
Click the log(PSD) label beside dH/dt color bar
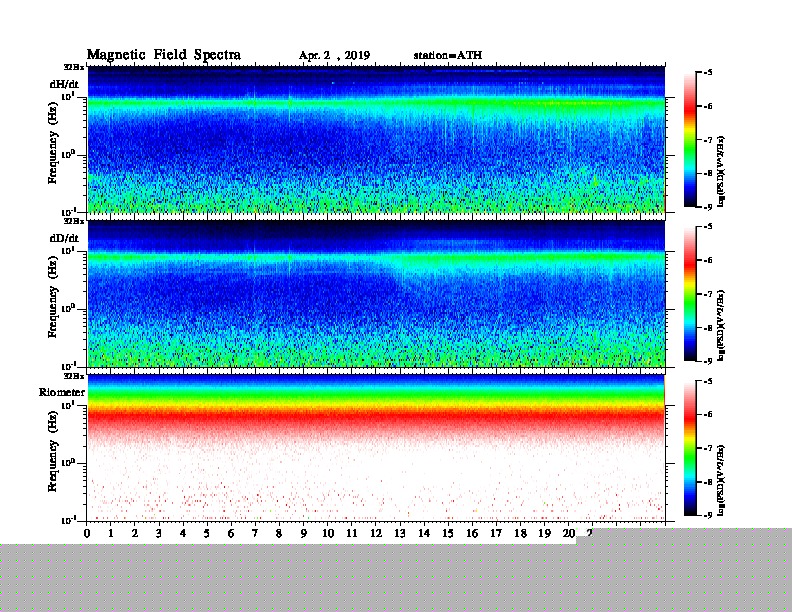tap(721, 171)
